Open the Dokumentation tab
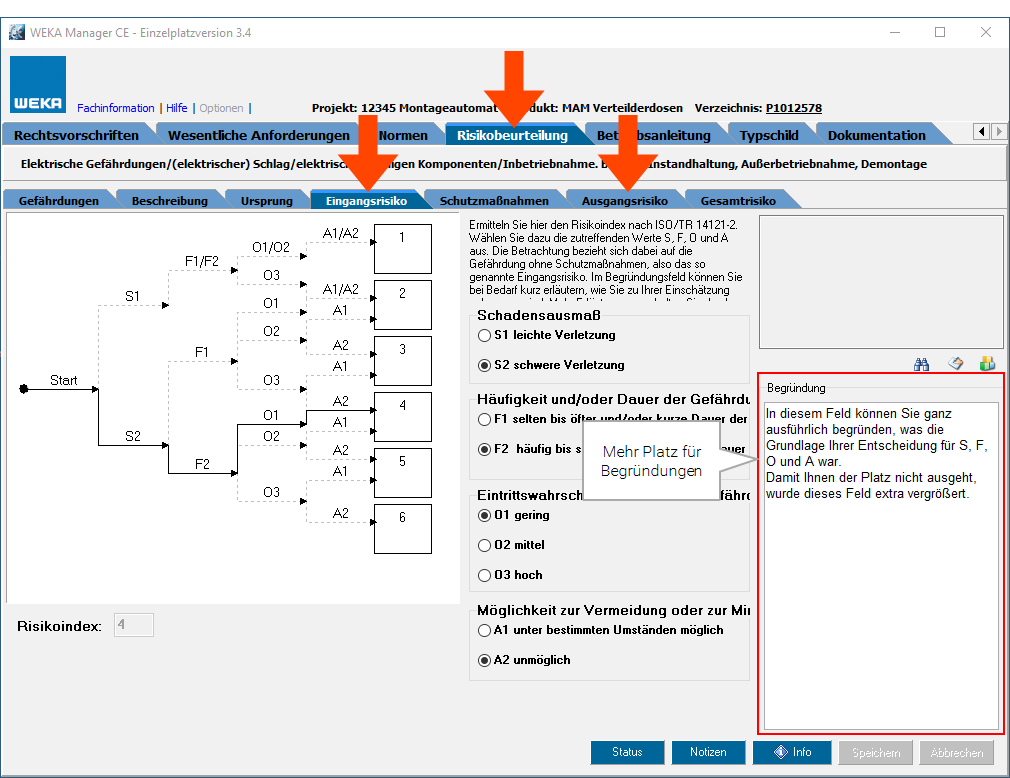The image size is (1010, 778). [x=876, y=135]
